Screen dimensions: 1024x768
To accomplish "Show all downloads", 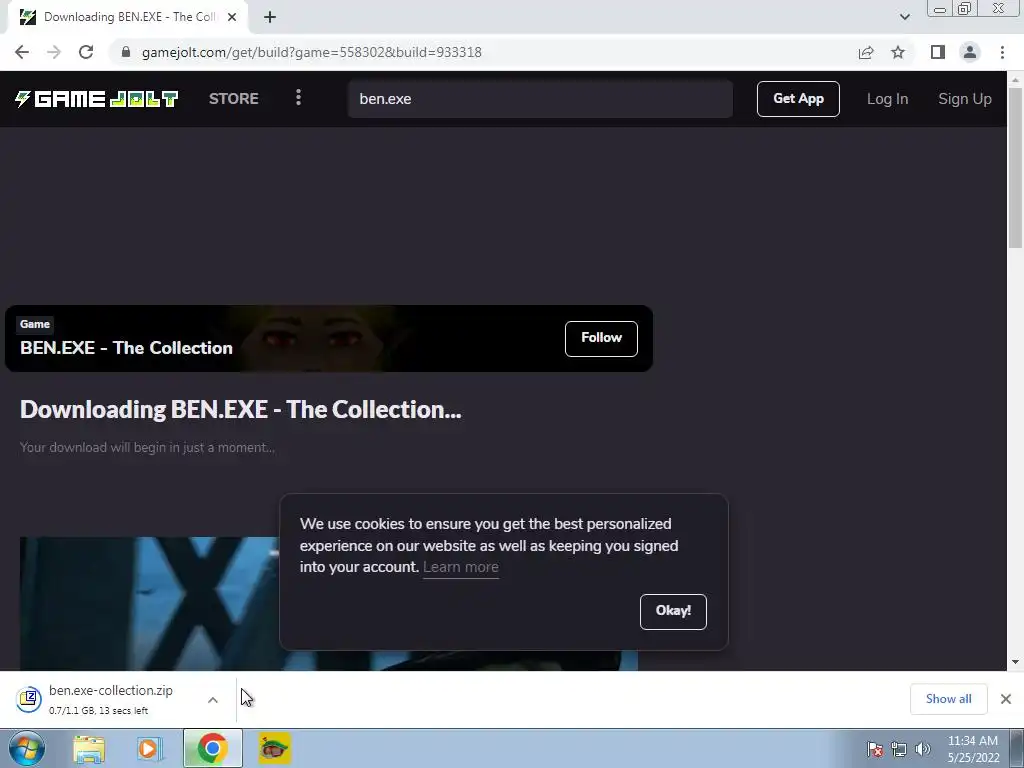I will point(948,699).
